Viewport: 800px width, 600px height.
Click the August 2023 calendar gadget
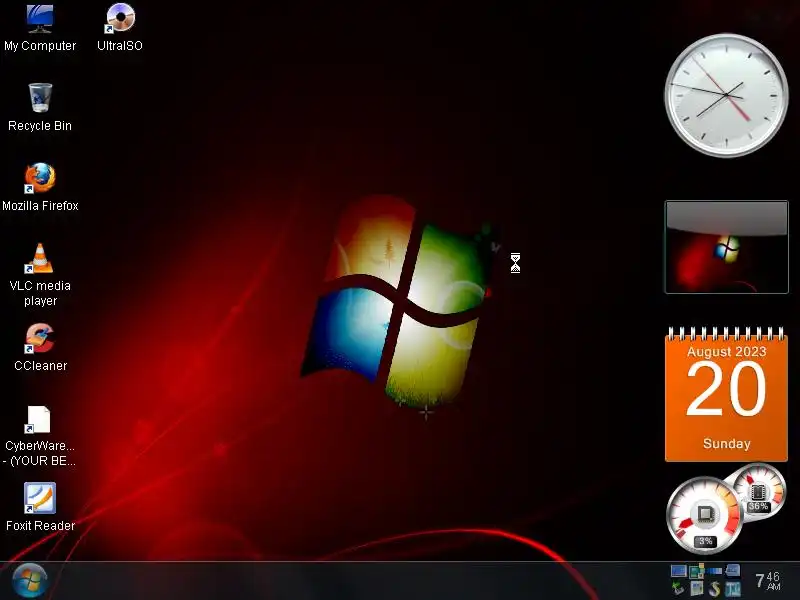point(727,394)
